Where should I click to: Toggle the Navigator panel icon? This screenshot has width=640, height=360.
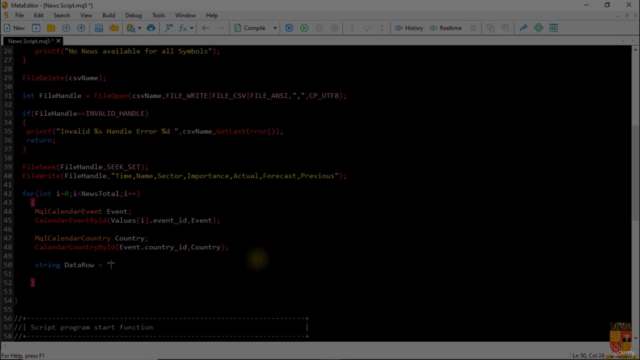pos(99,28)
